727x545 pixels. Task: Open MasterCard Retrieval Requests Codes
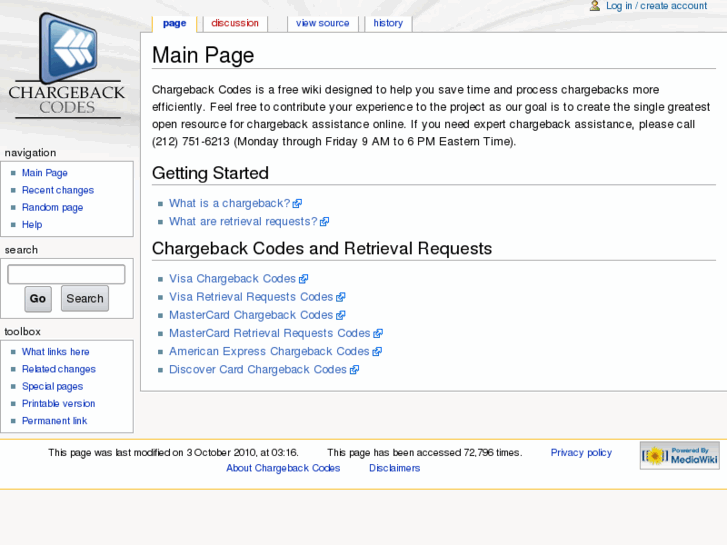(x=269, y=333)
